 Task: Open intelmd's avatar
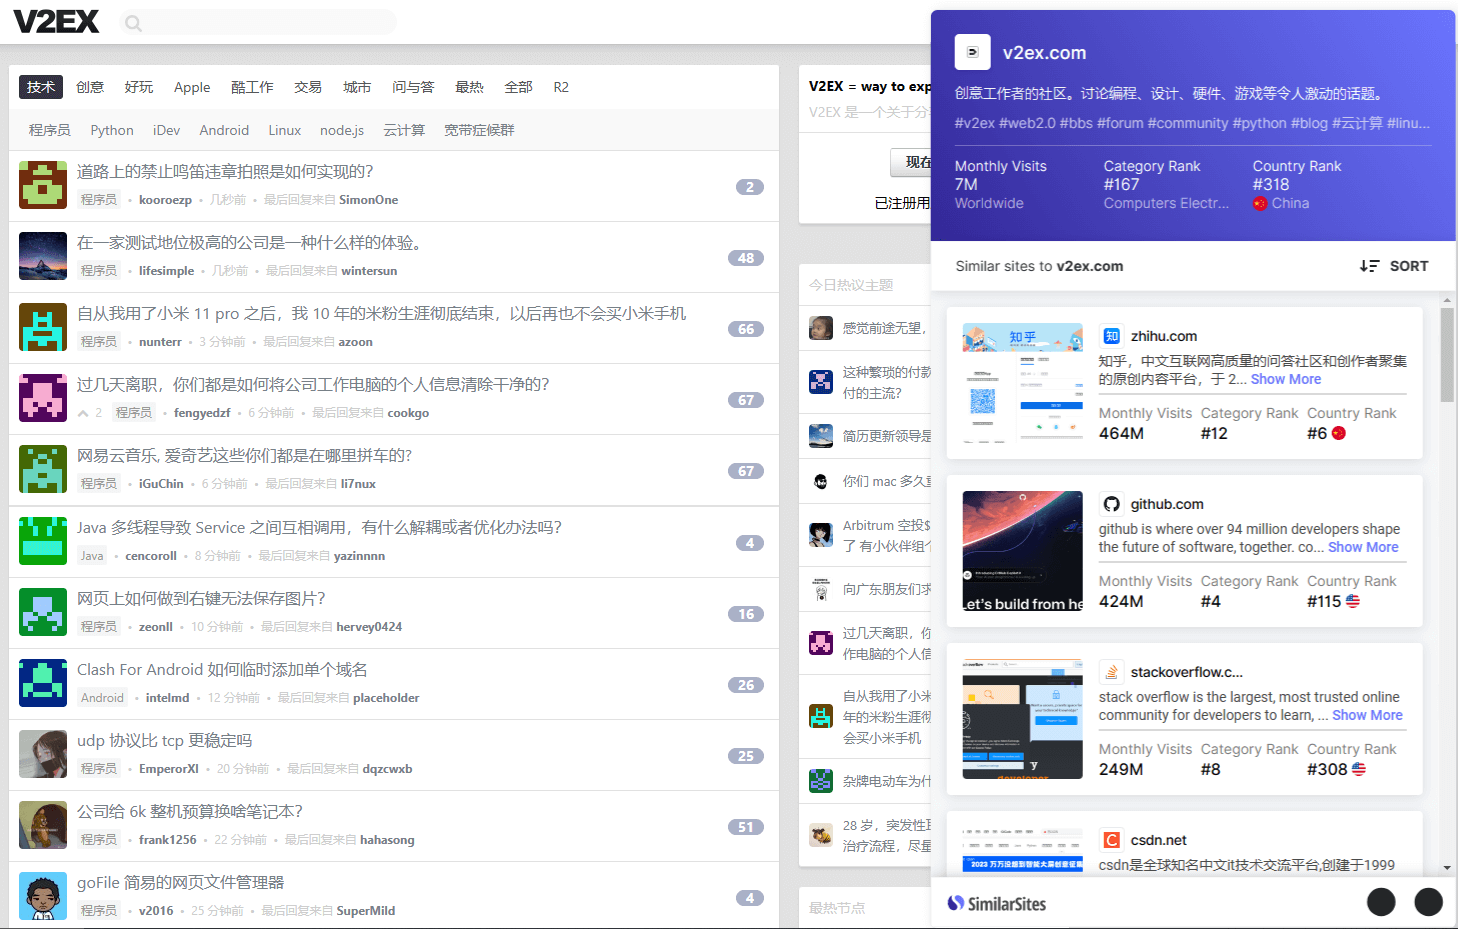pyautogui.click(x=43, y=683)
